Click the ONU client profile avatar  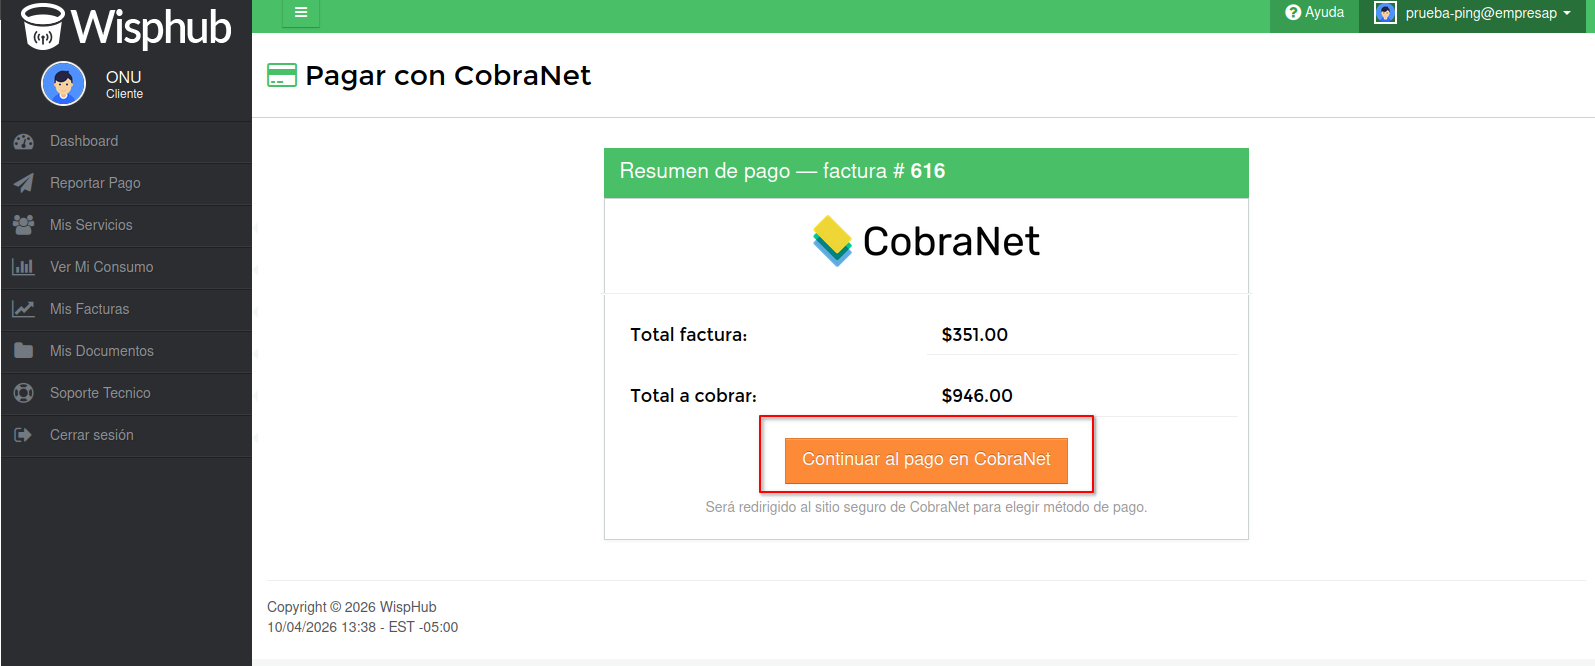[x=63, y=84]
